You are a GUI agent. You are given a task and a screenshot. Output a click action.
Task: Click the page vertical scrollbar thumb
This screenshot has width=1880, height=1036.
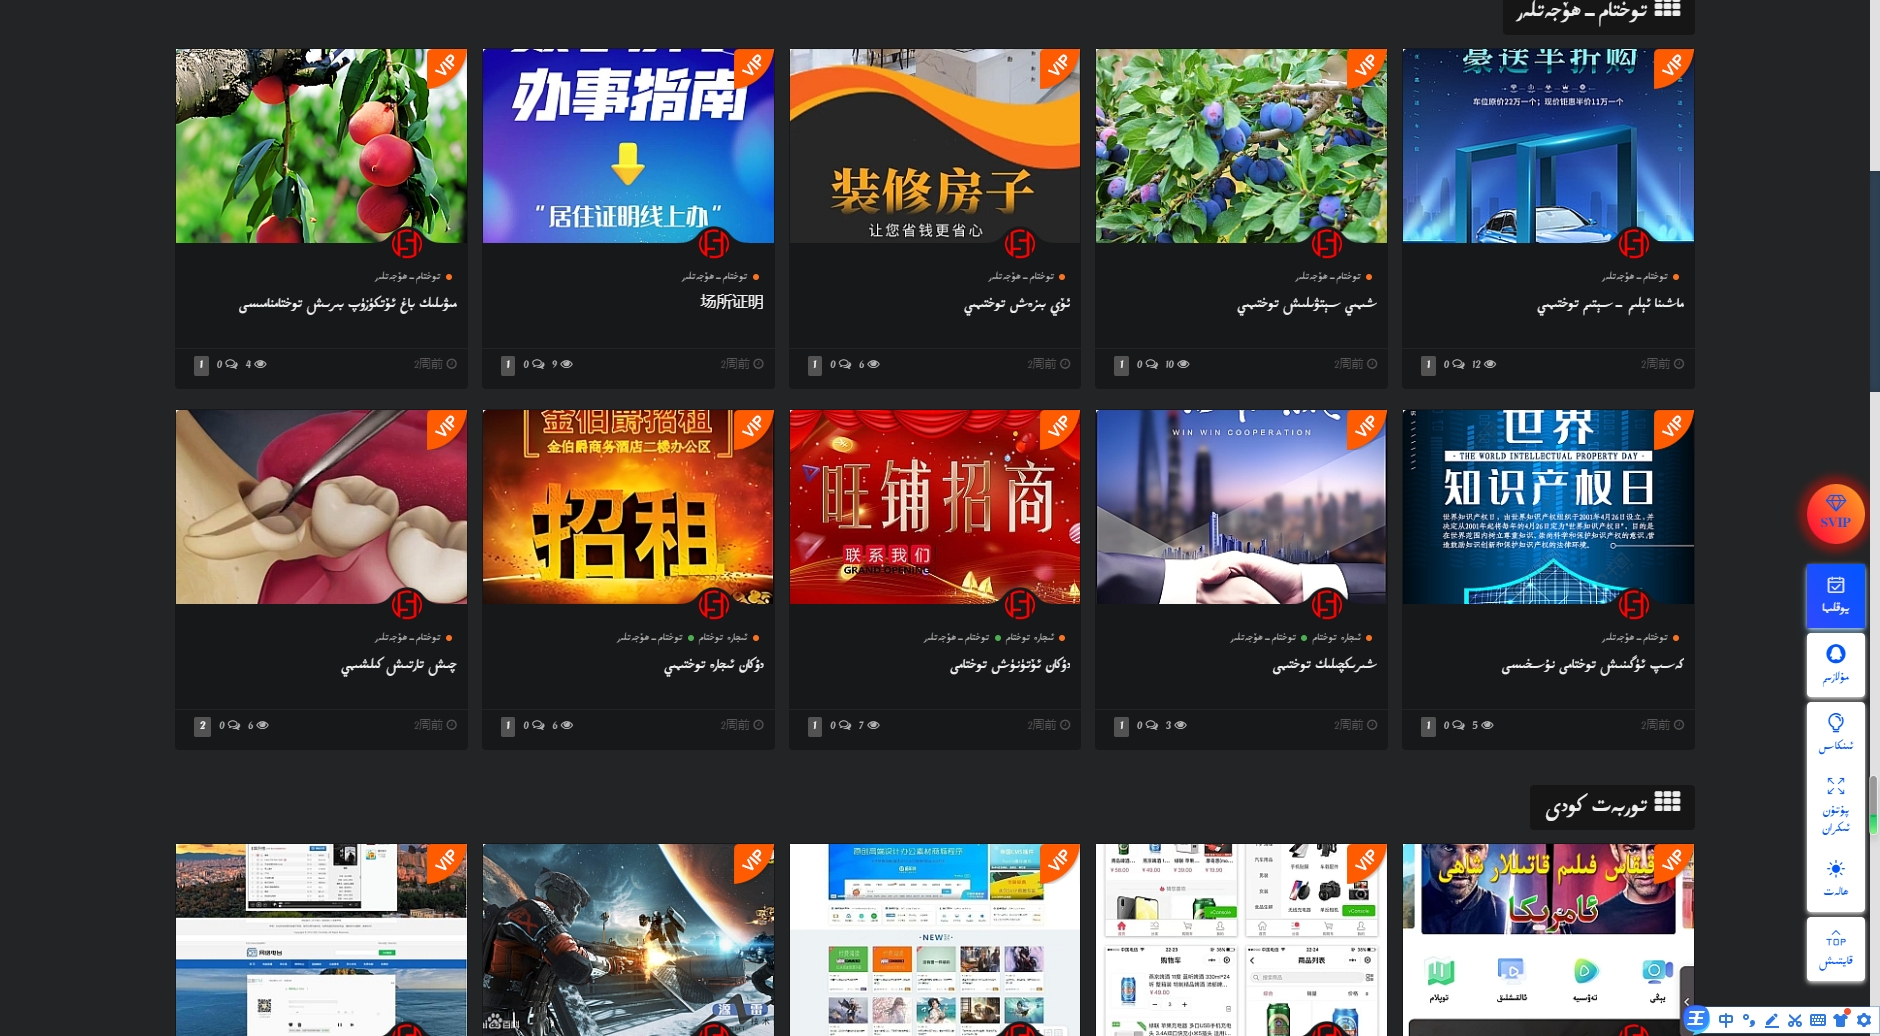pos(1873,805)
